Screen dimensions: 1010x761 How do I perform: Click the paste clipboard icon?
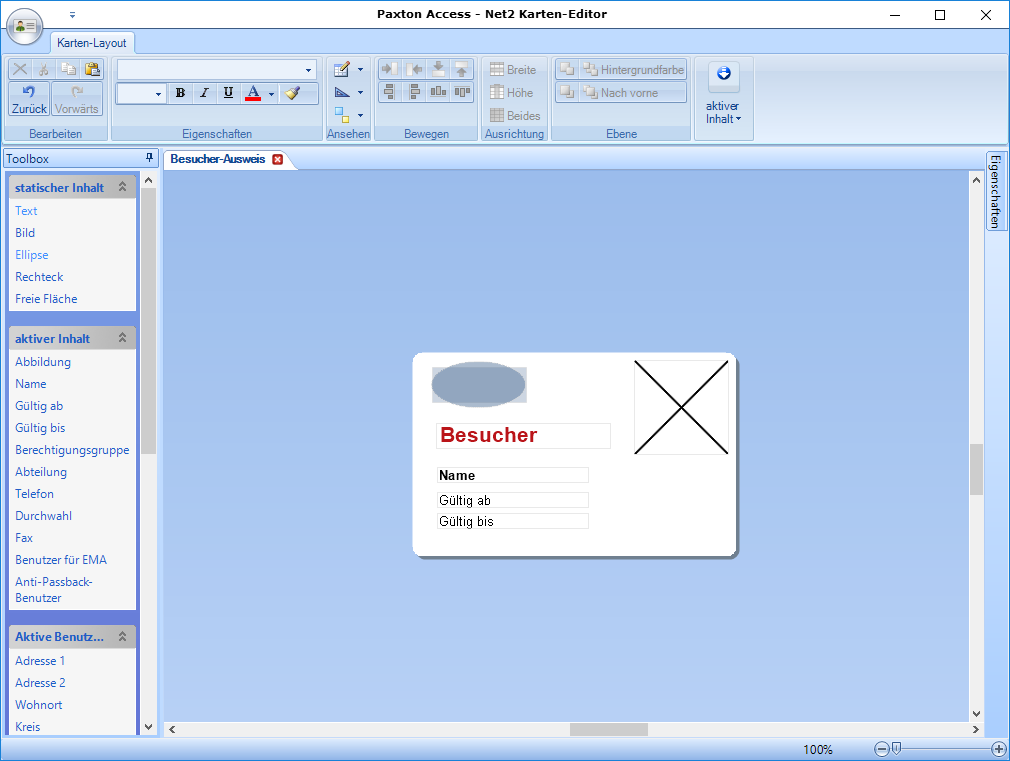point(93,69)
